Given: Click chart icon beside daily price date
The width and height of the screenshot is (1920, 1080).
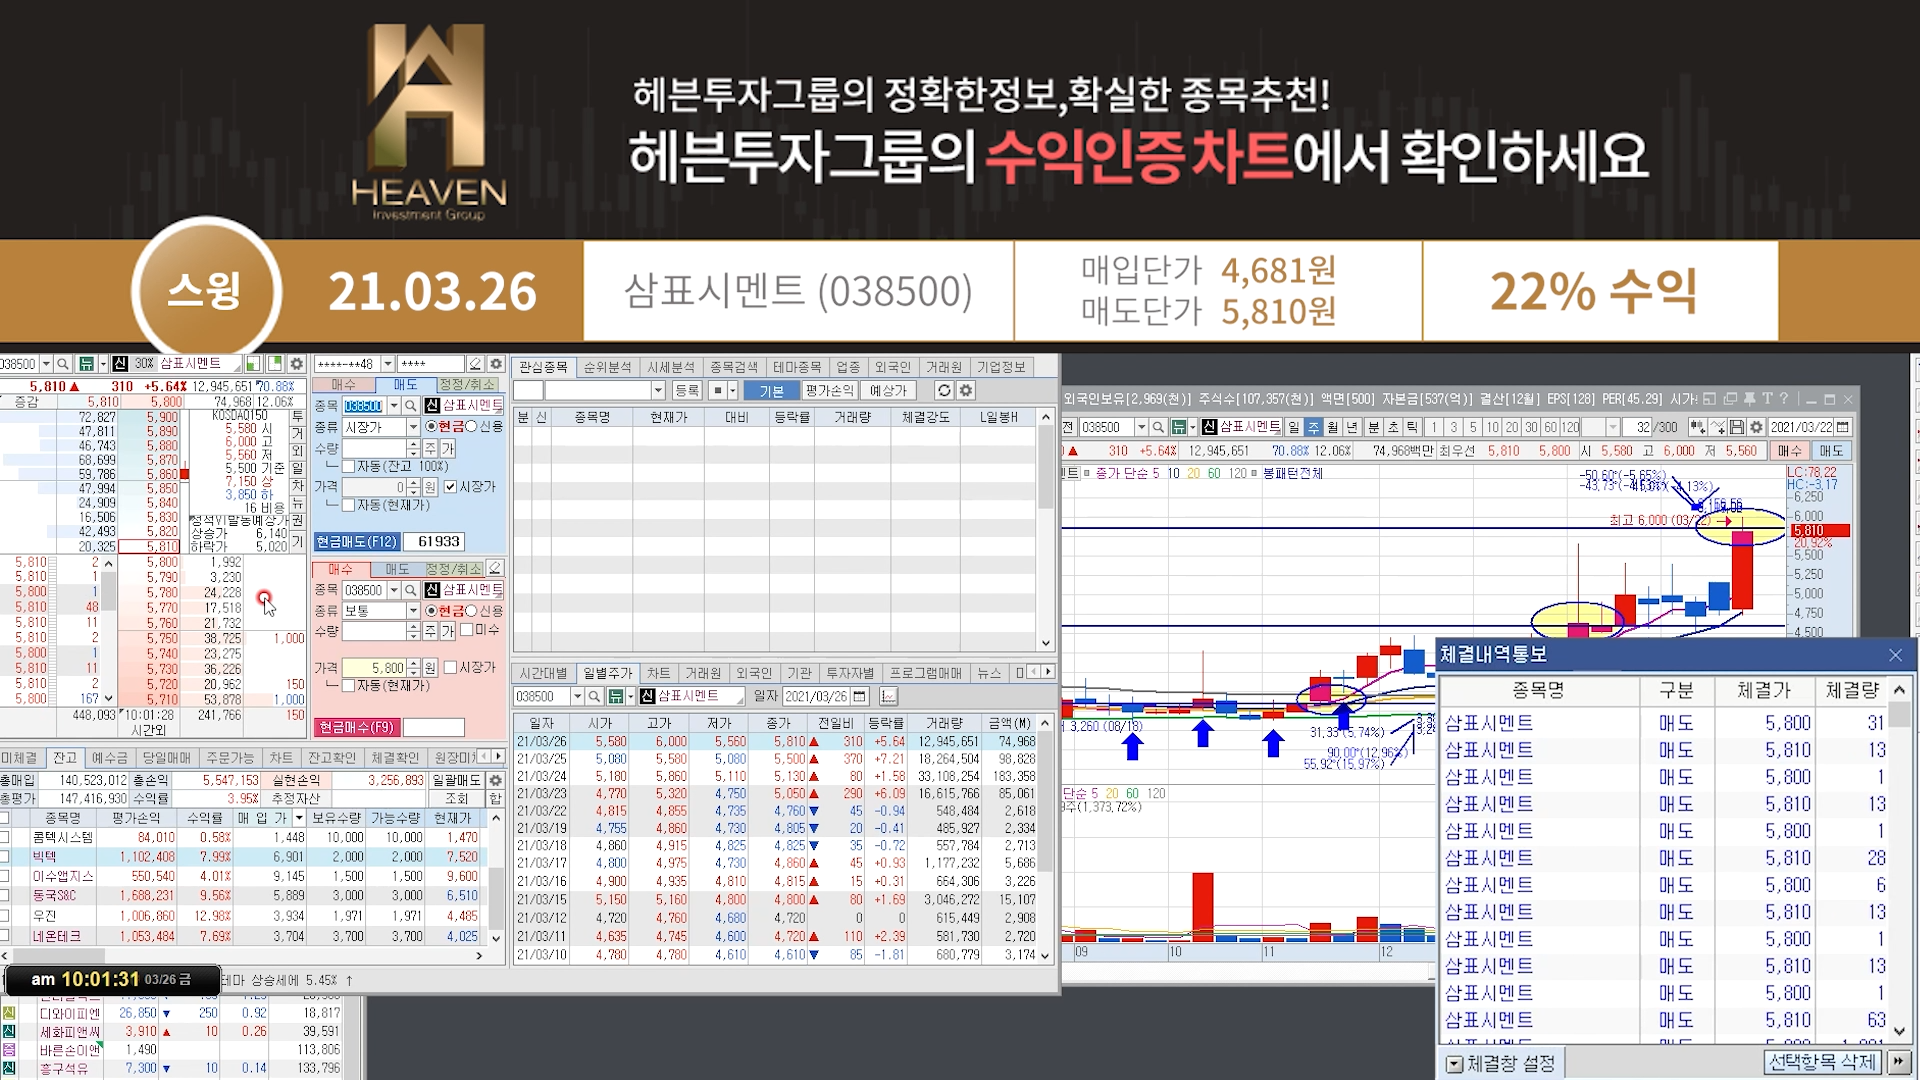Looking at the screenshot, I should click(888, 696).
